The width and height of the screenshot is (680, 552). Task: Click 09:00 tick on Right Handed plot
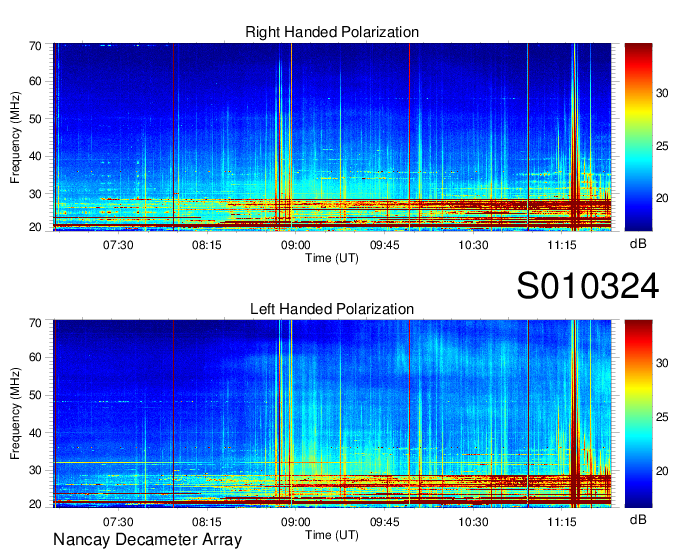tap(296, 245)
